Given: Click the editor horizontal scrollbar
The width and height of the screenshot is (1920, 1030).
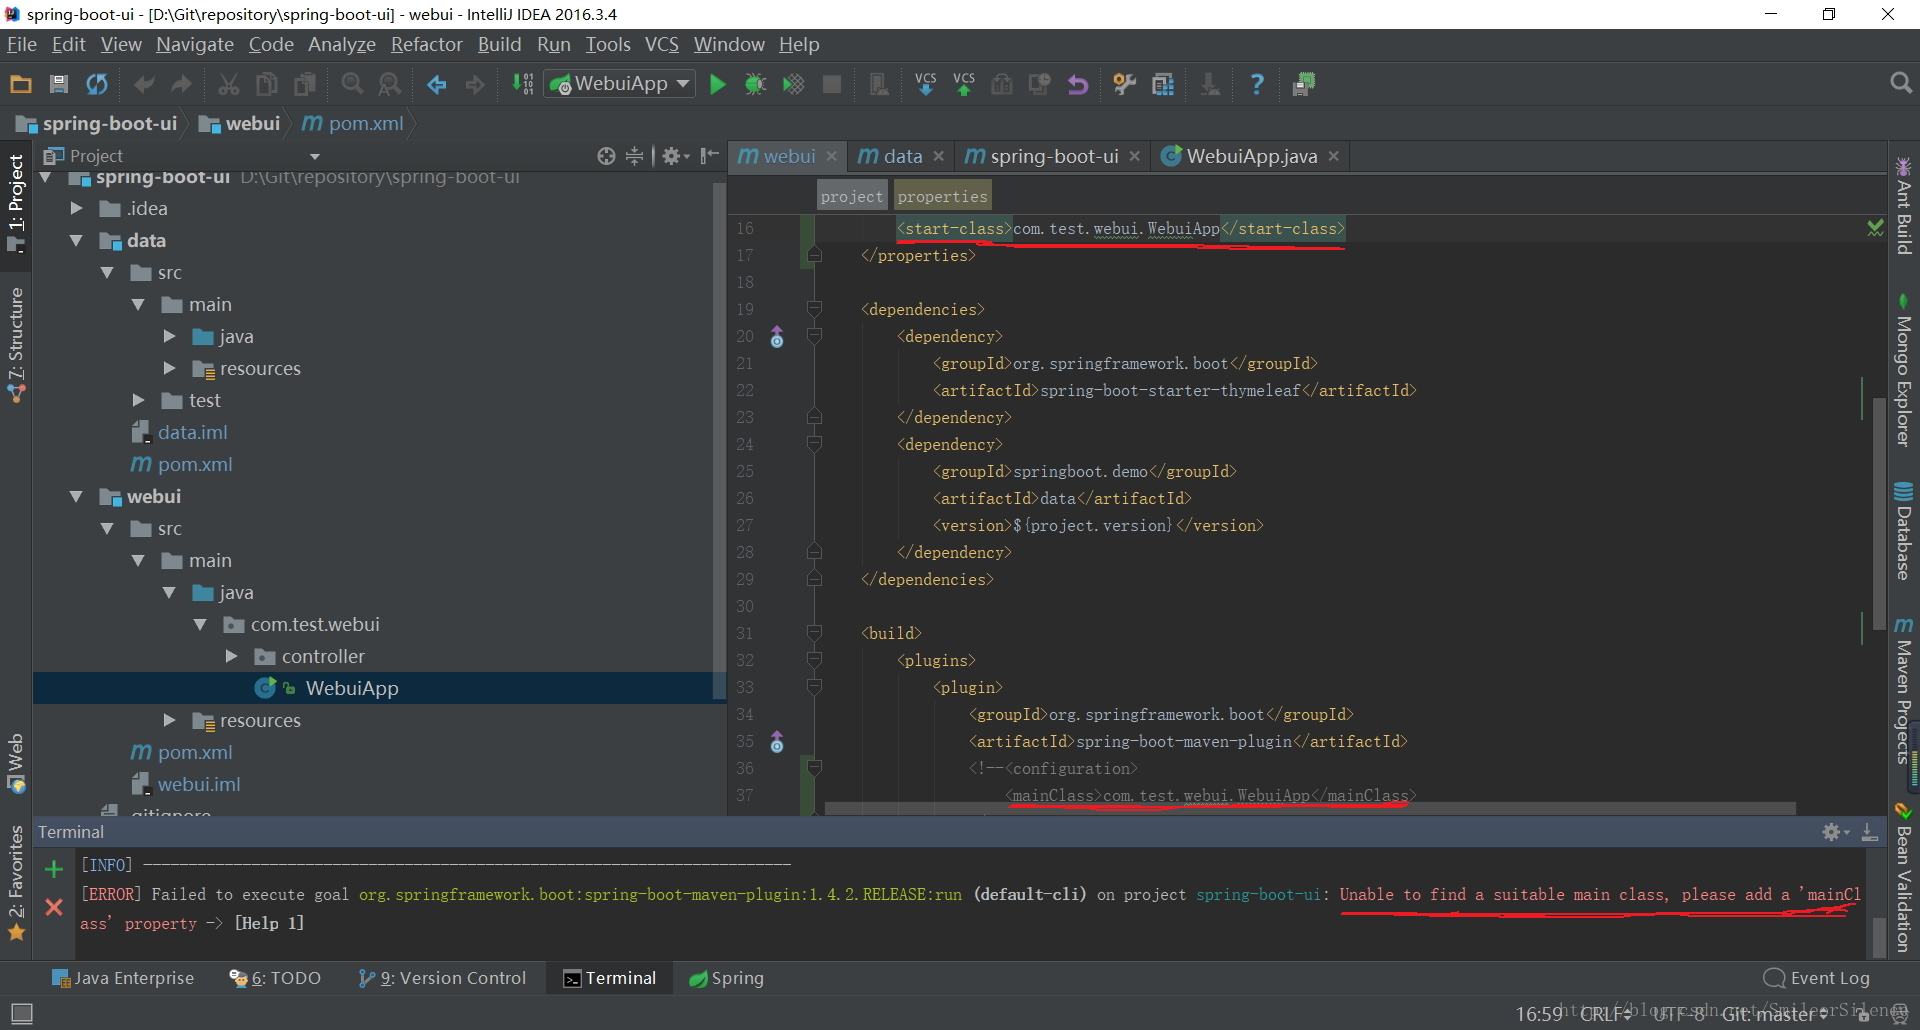Looking at the screenshot, I should pos(1308,808).
